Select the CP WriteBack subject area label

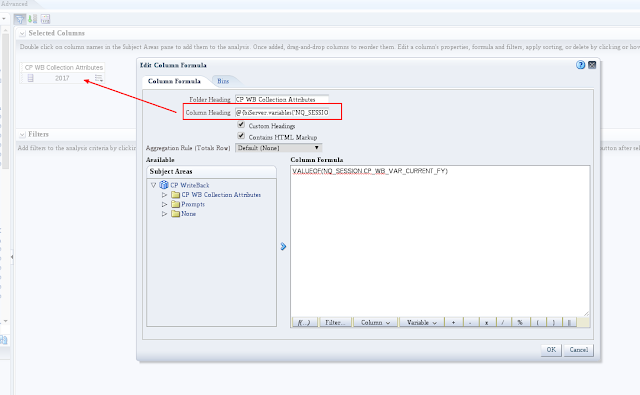190,185
